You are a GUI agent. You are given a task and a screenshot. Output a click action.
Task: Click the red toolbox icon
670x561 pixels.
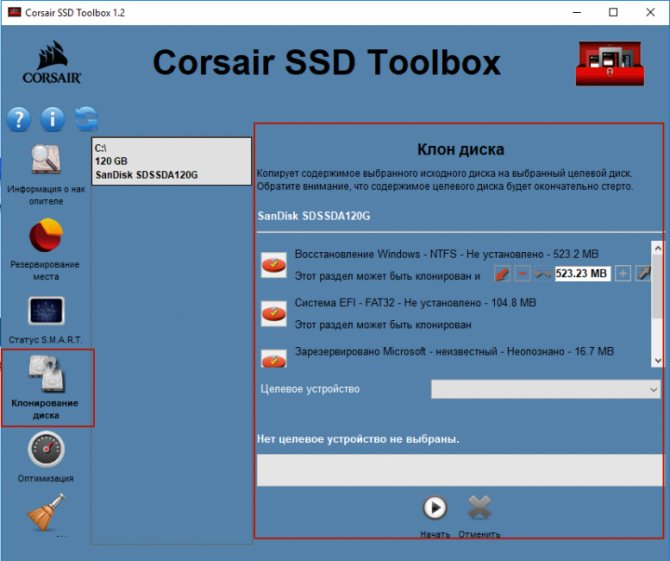pos(610,64)
